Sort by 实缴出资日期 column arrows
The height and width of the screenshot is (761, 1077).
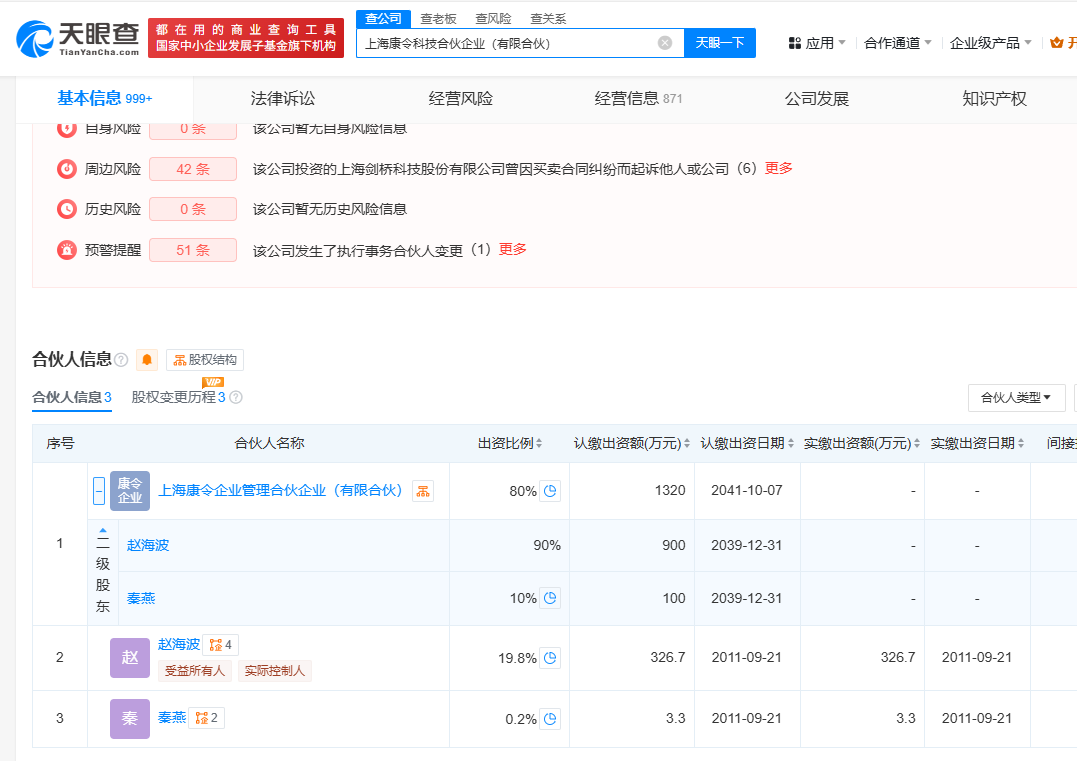(x=1021, y=444)
